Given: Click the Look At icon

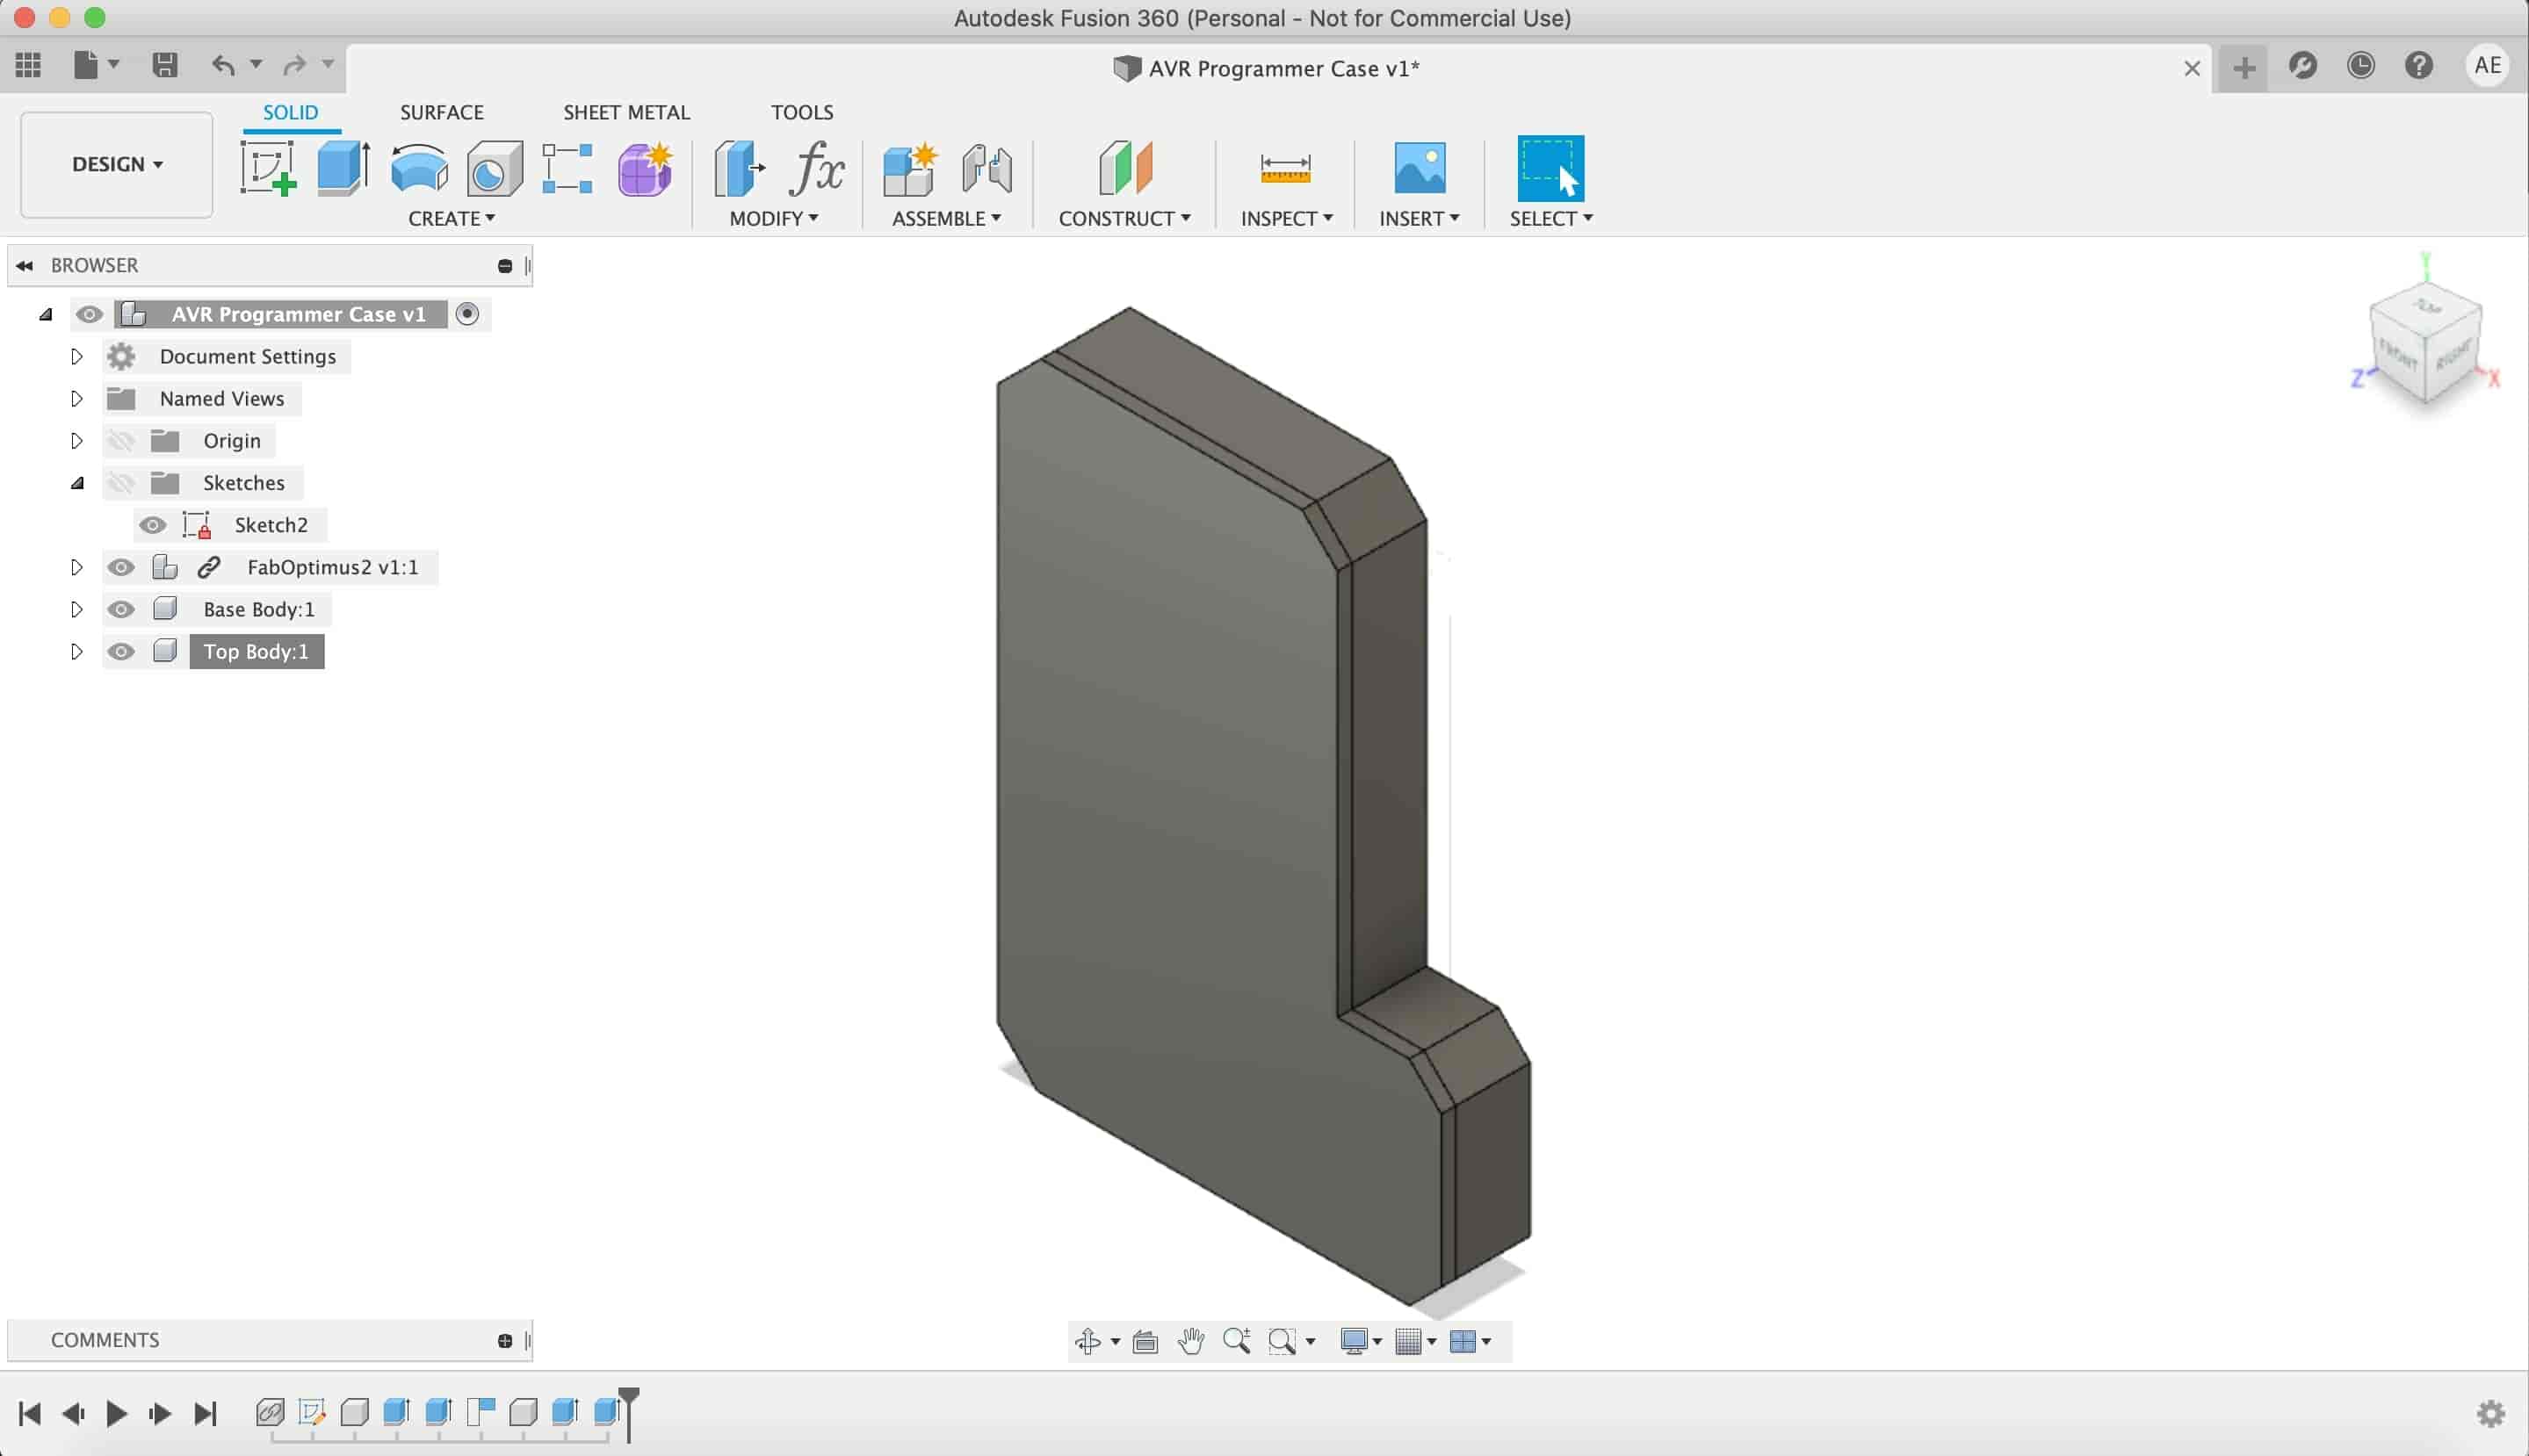Looking at the screenshot, I should pyautogui.click(x=1145, y=1341).
